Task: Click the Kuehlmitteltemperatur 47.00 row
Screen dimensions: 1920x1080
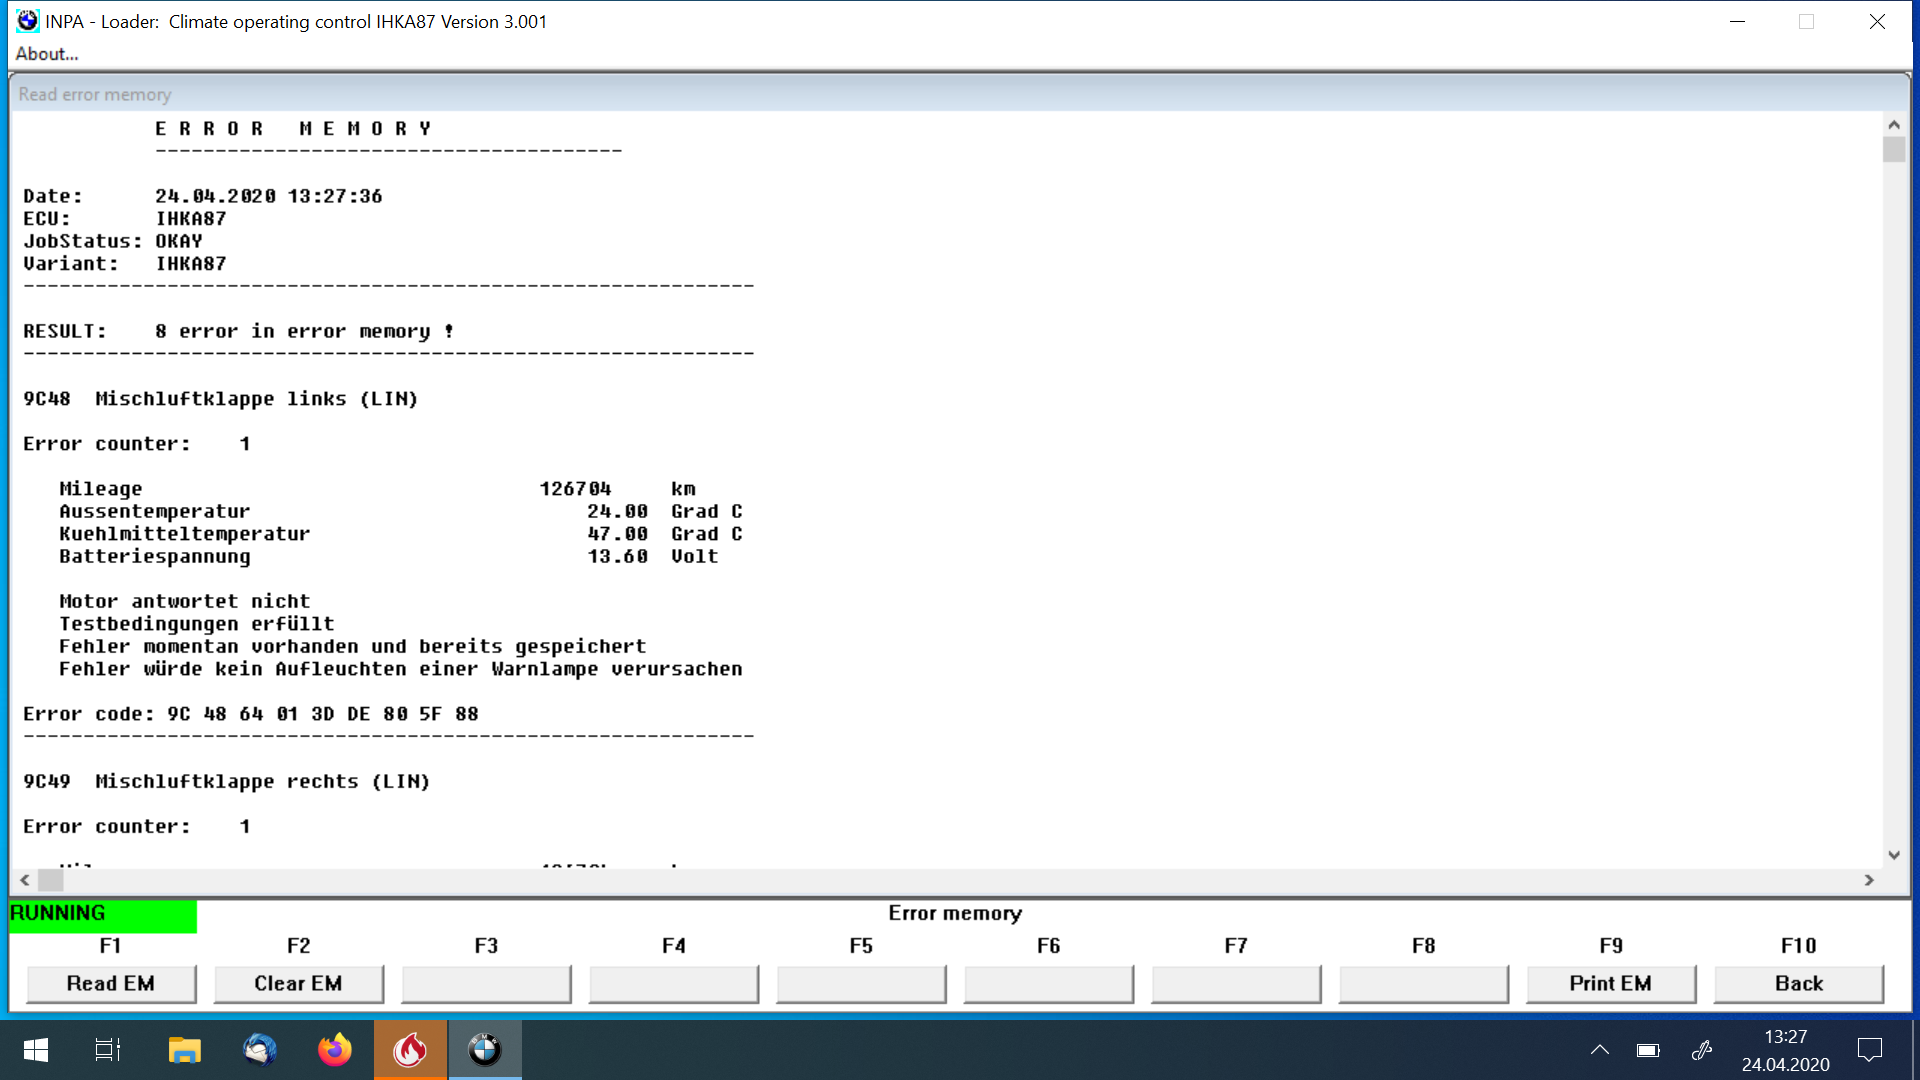Action: [x=401, y=534]
